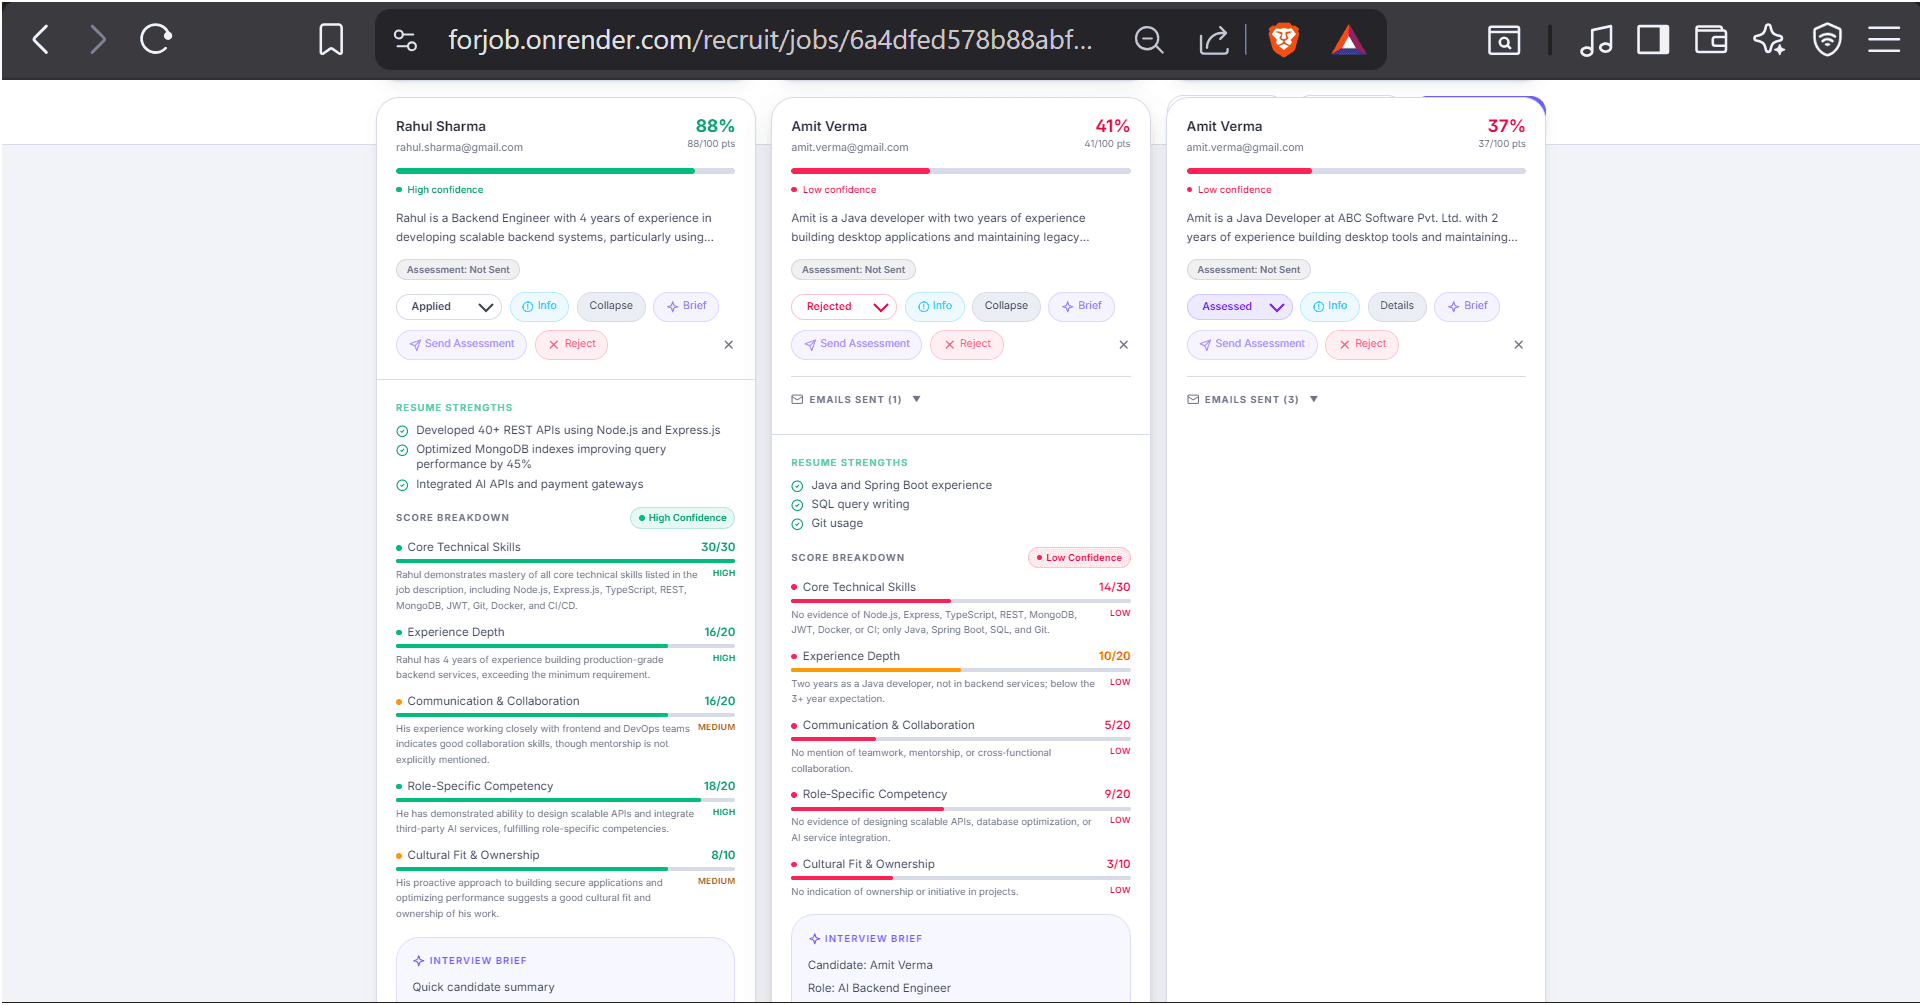Toggle the sidebar panel icon
Screen dimensions: 1922x1005
click(1653, 40)
